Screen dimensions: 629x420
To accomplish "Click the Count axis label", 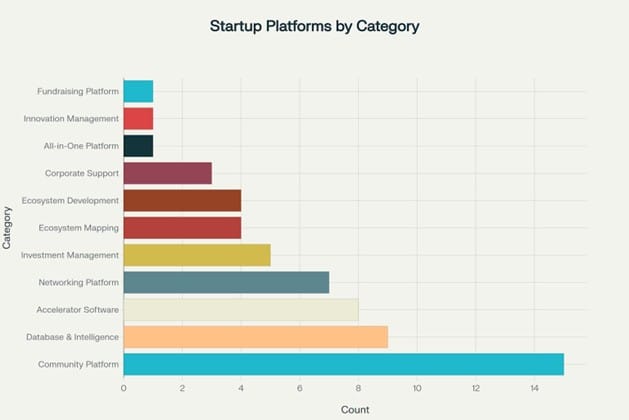I will pyautogui.click(x=355, y=410).
